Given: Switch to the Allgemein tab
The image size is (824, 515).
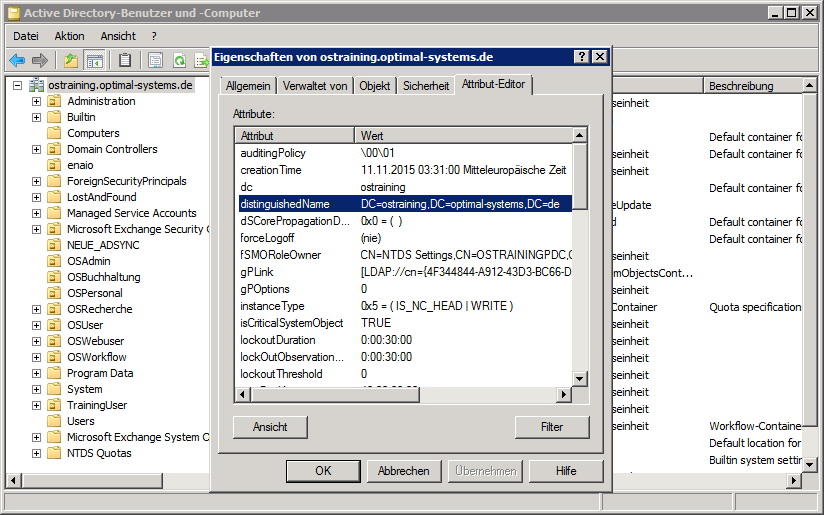Looking at the screenshot, I should 248,86.
